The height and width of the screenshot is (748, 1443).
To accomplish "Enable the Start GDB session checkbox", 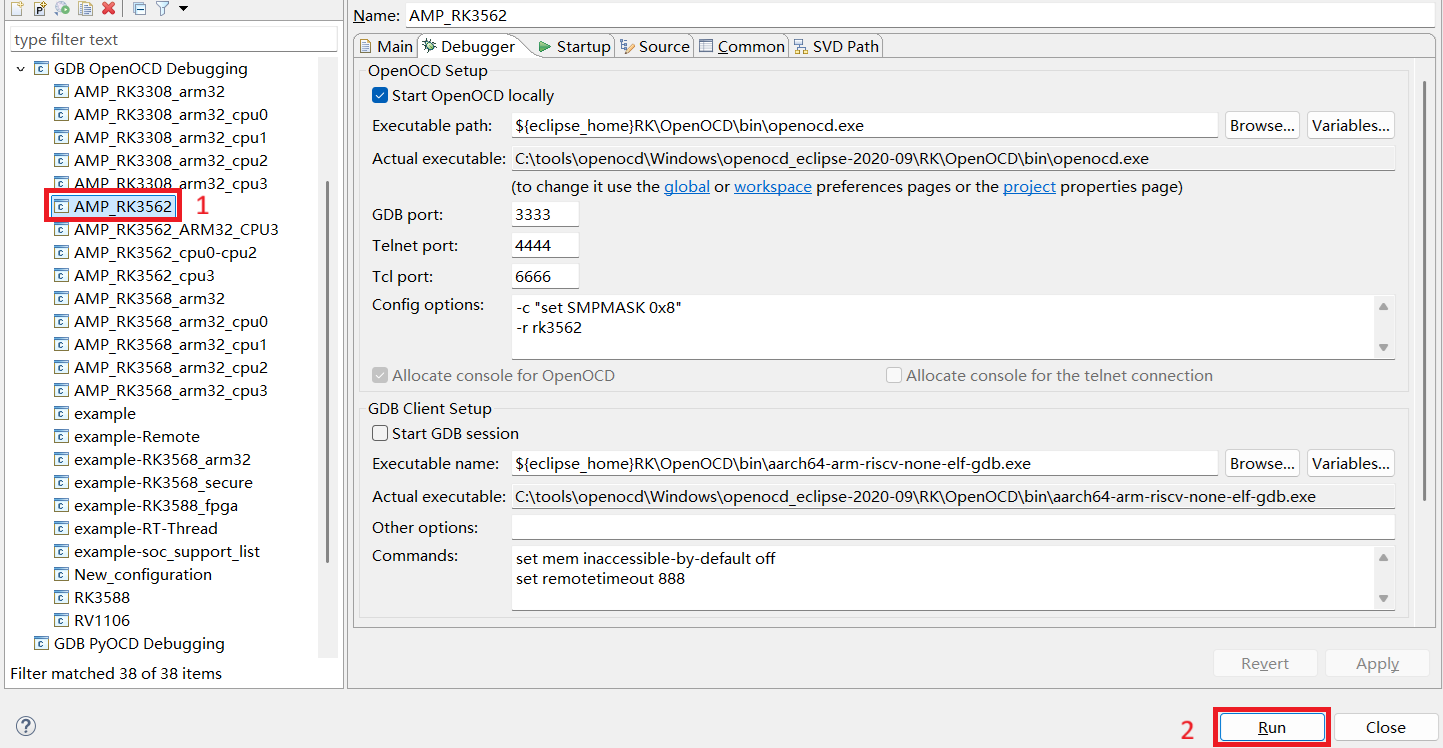I will pos(380,434).
